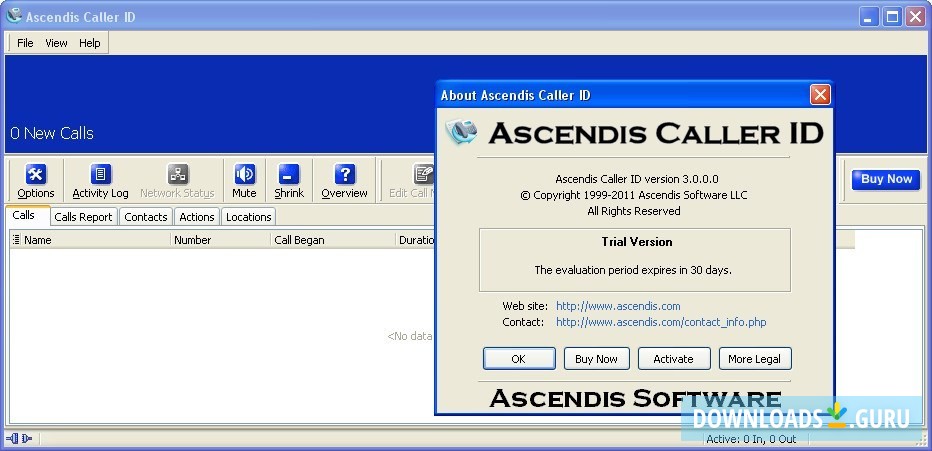
Task: Switch to the Contacts tab
Action: 146,217
